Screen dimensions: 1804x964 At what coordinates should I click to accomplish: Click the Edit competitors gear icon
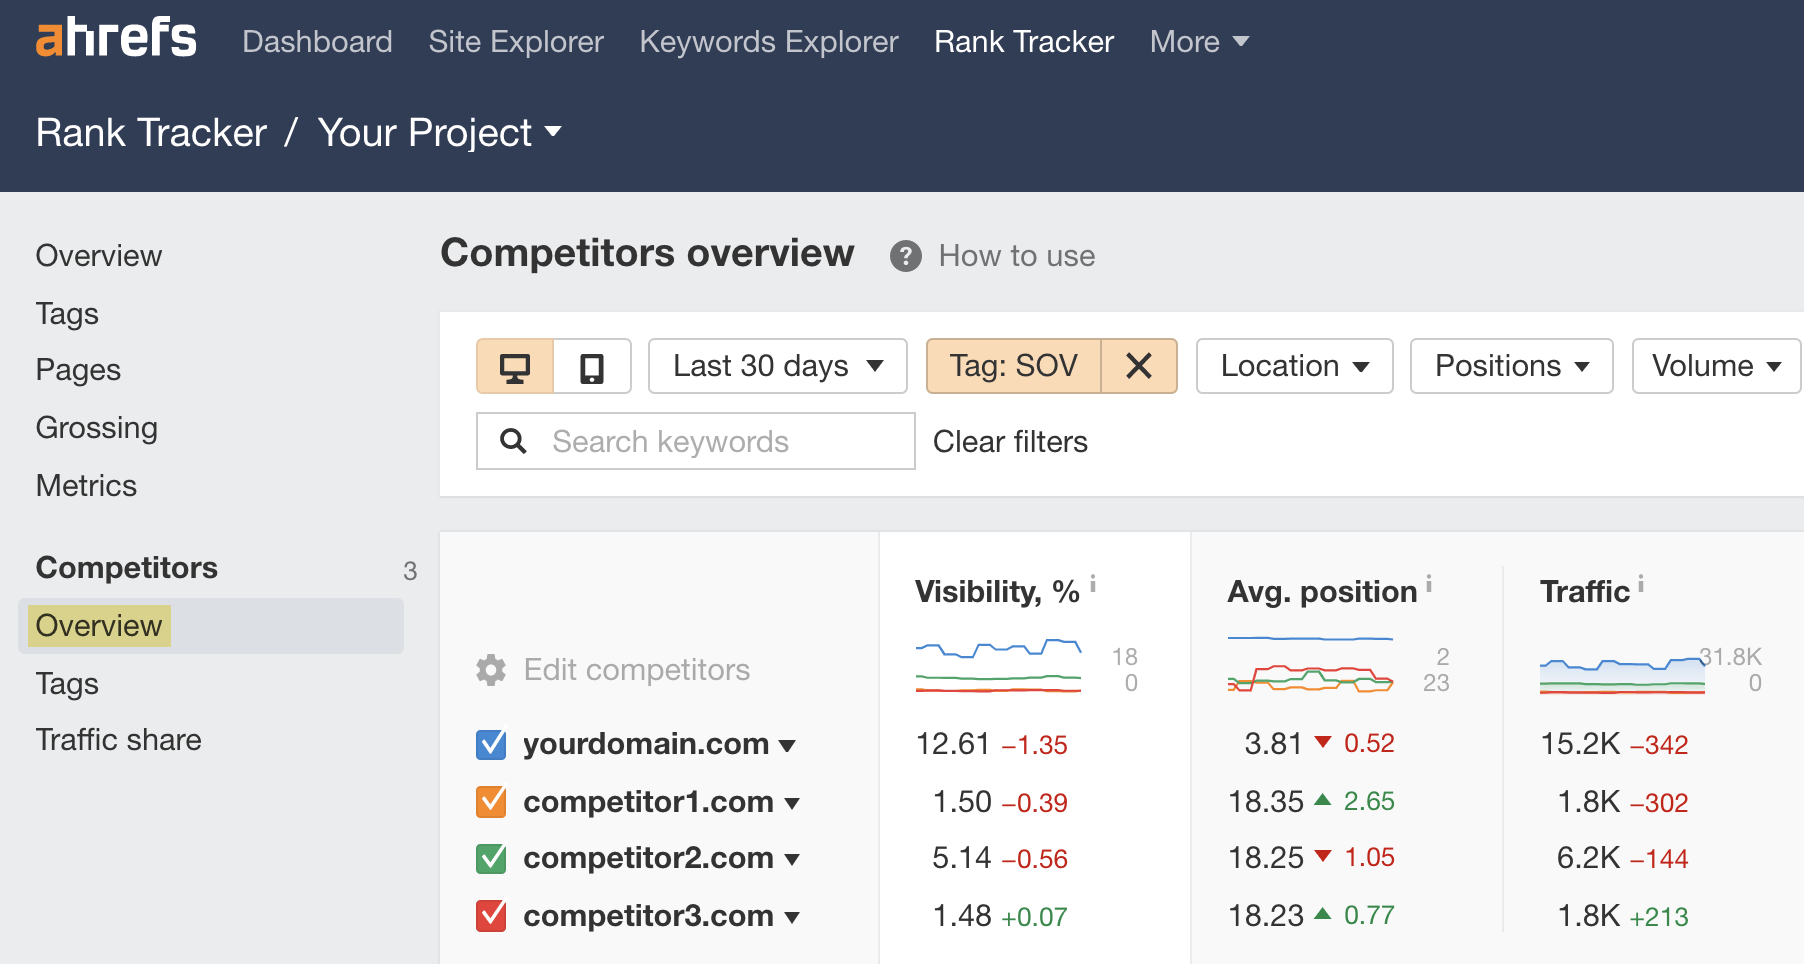click(491, 670)
